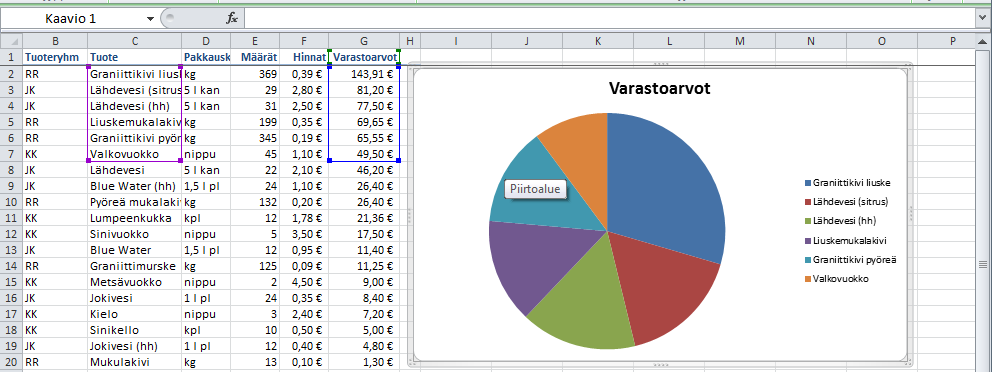Click the Metsävuokko product cell
Image resolution: width=992 pixels, height=372 pixels.
pyautogui.click(x=135, y=282)
